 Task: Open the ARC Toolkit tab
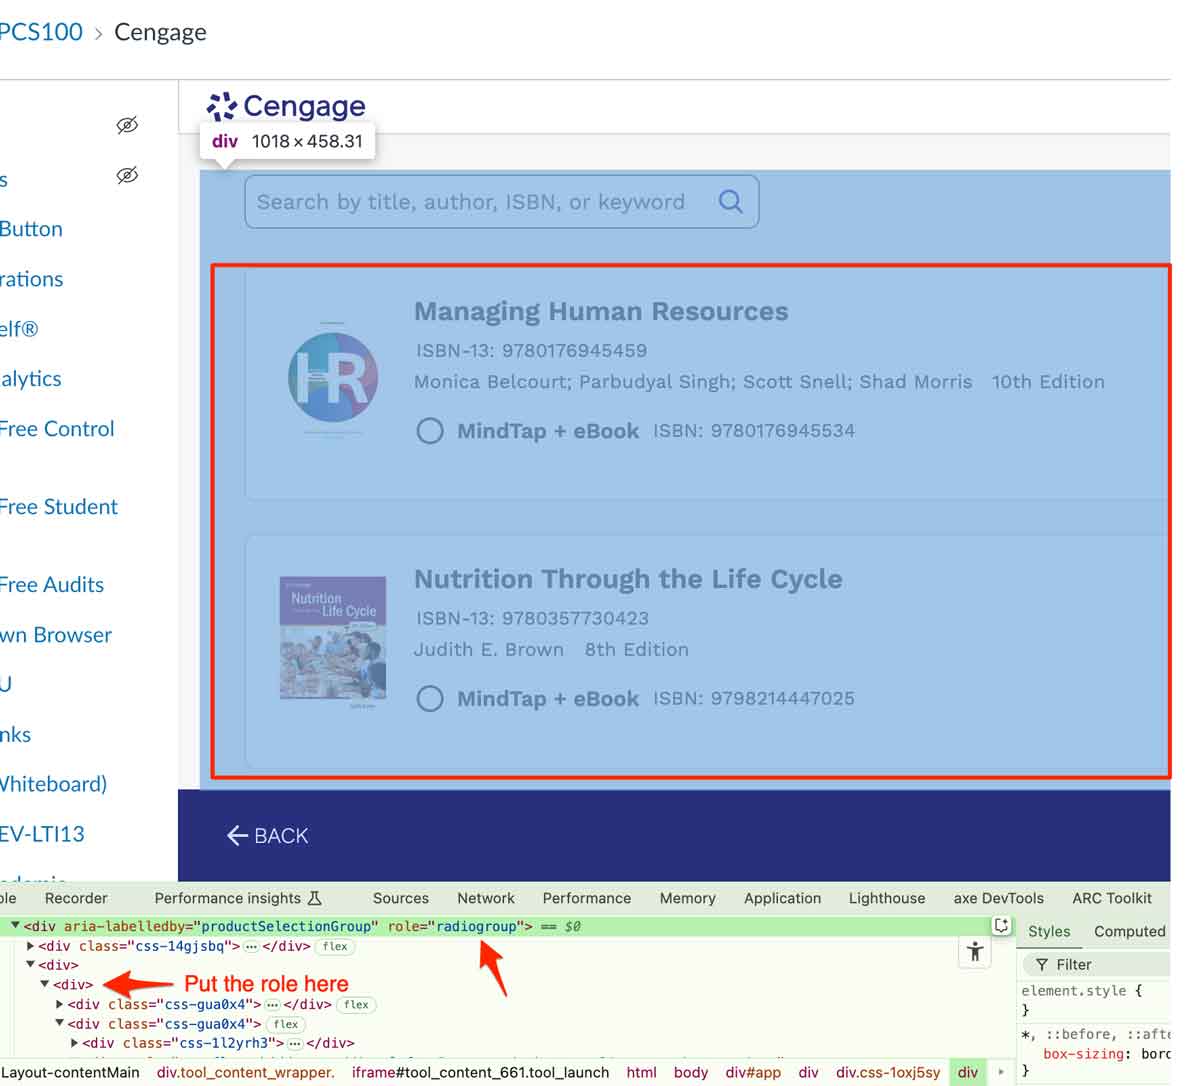click(x=1112, y=898)
